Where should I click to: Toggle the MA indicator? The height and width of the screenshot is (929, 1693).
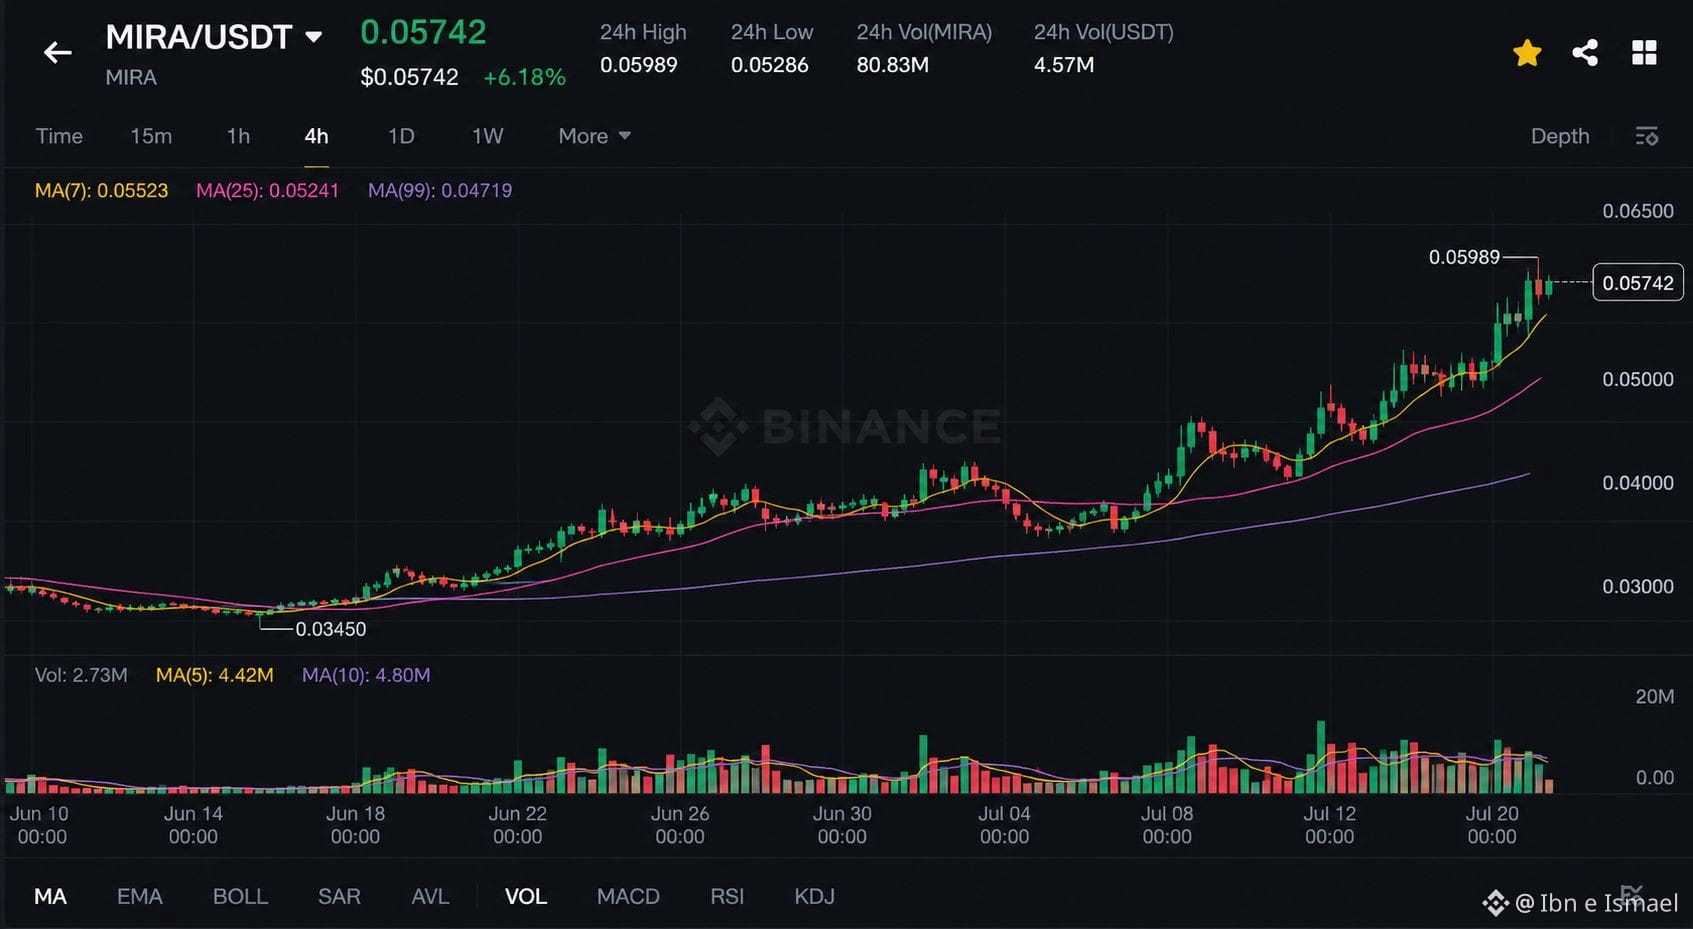pos(50,896)
